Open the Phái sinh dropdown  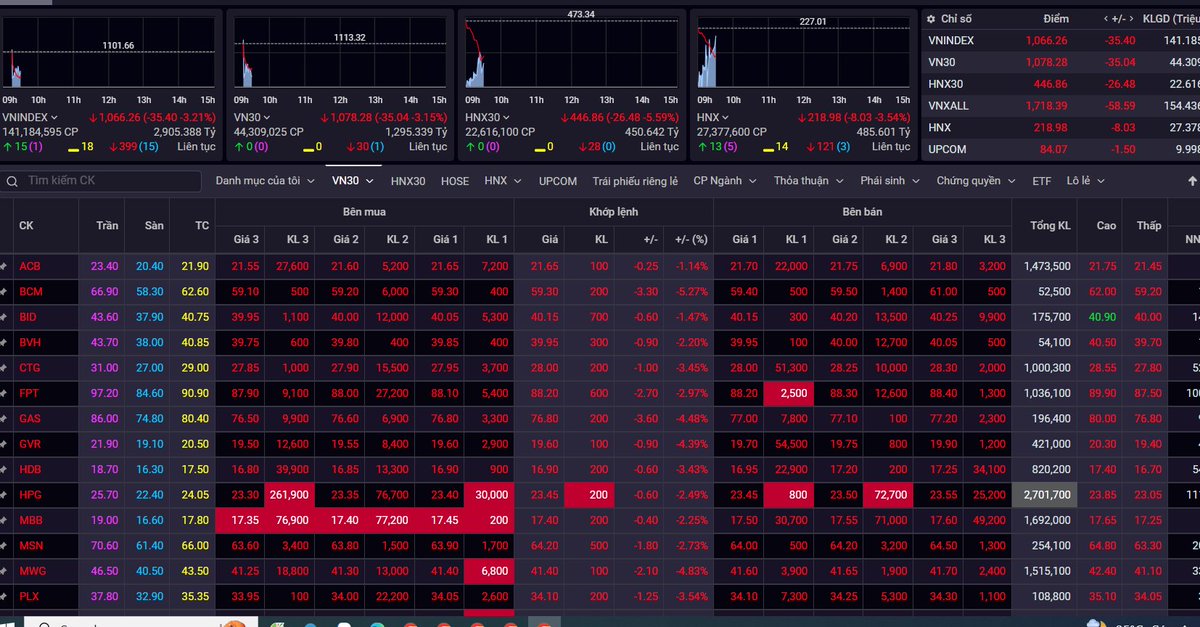[889, 181]
